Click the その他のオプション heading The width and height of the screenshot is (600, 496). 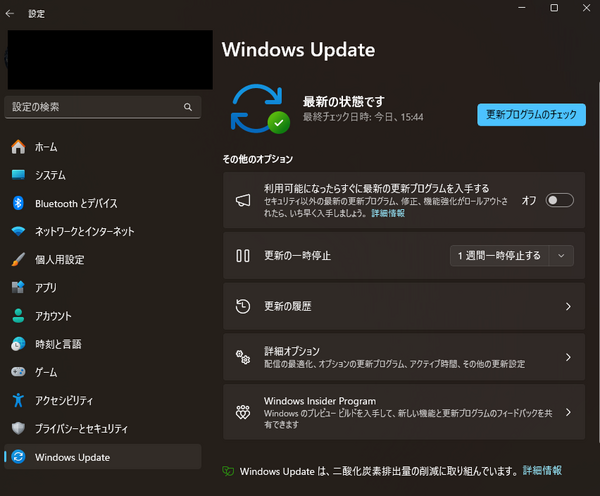pyautogui.click(x=258, y=159)
